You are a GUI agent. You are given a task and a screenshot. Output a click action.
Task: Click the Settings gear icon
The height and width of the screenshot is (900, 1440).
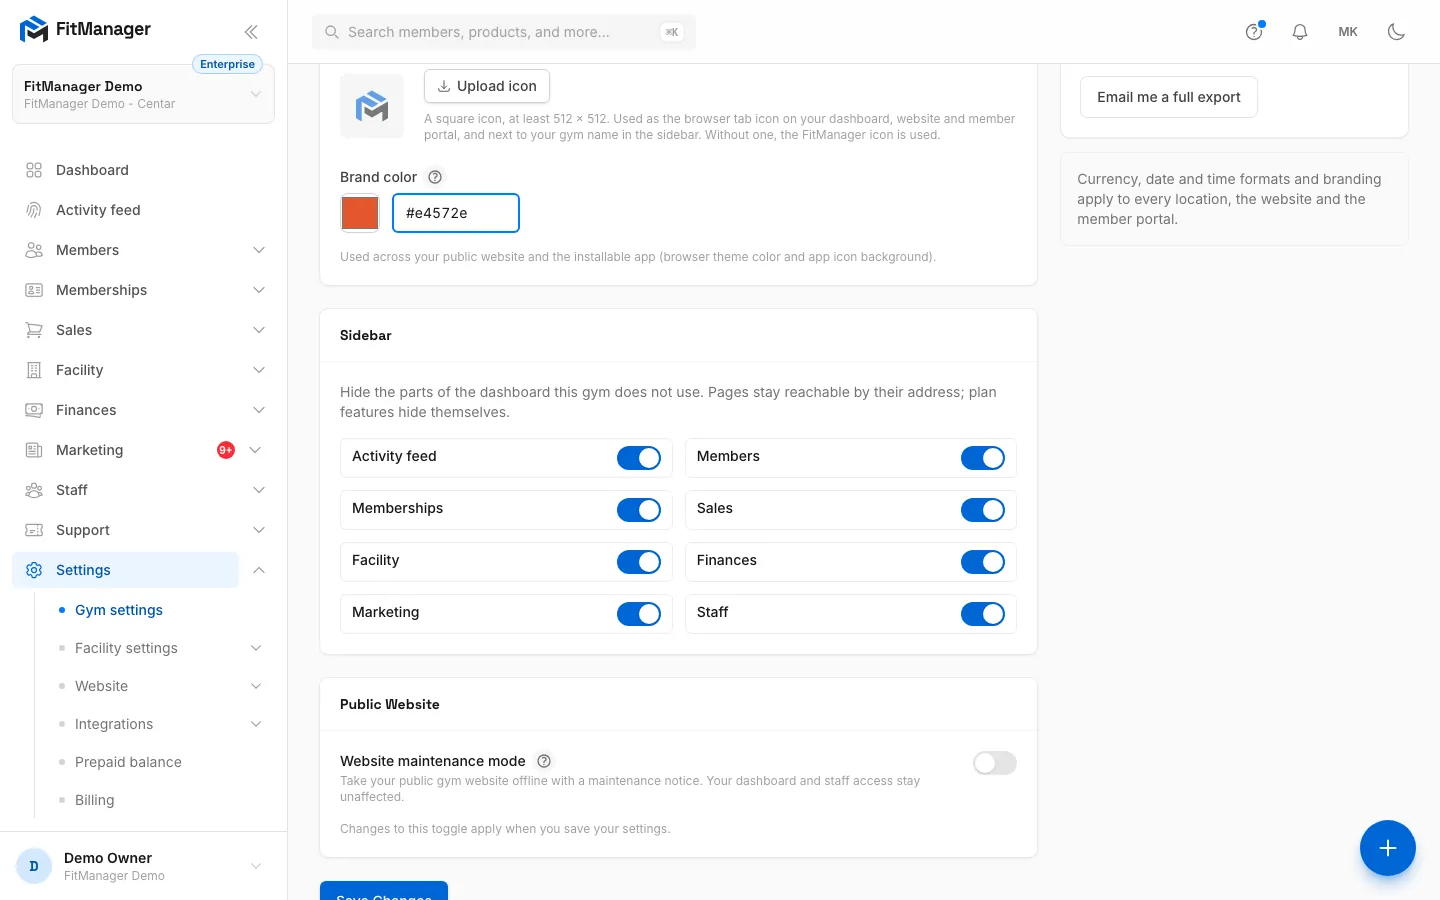coord(34,570)
